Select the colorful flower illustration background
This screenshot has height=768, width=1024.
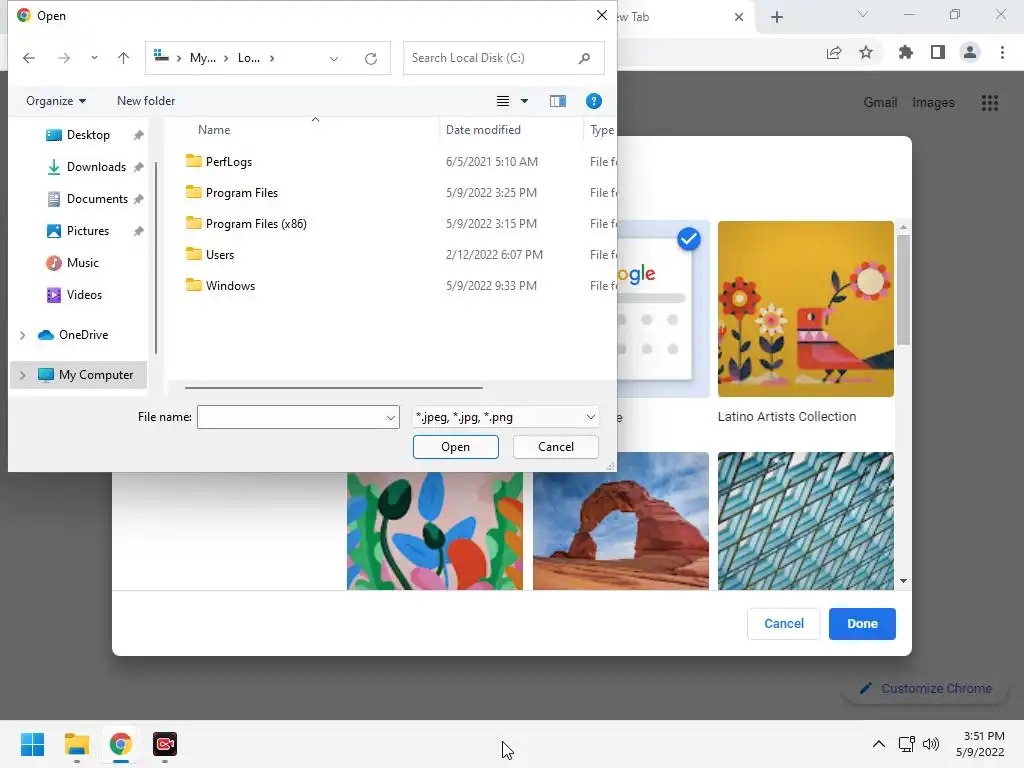[x=435, y=531]
